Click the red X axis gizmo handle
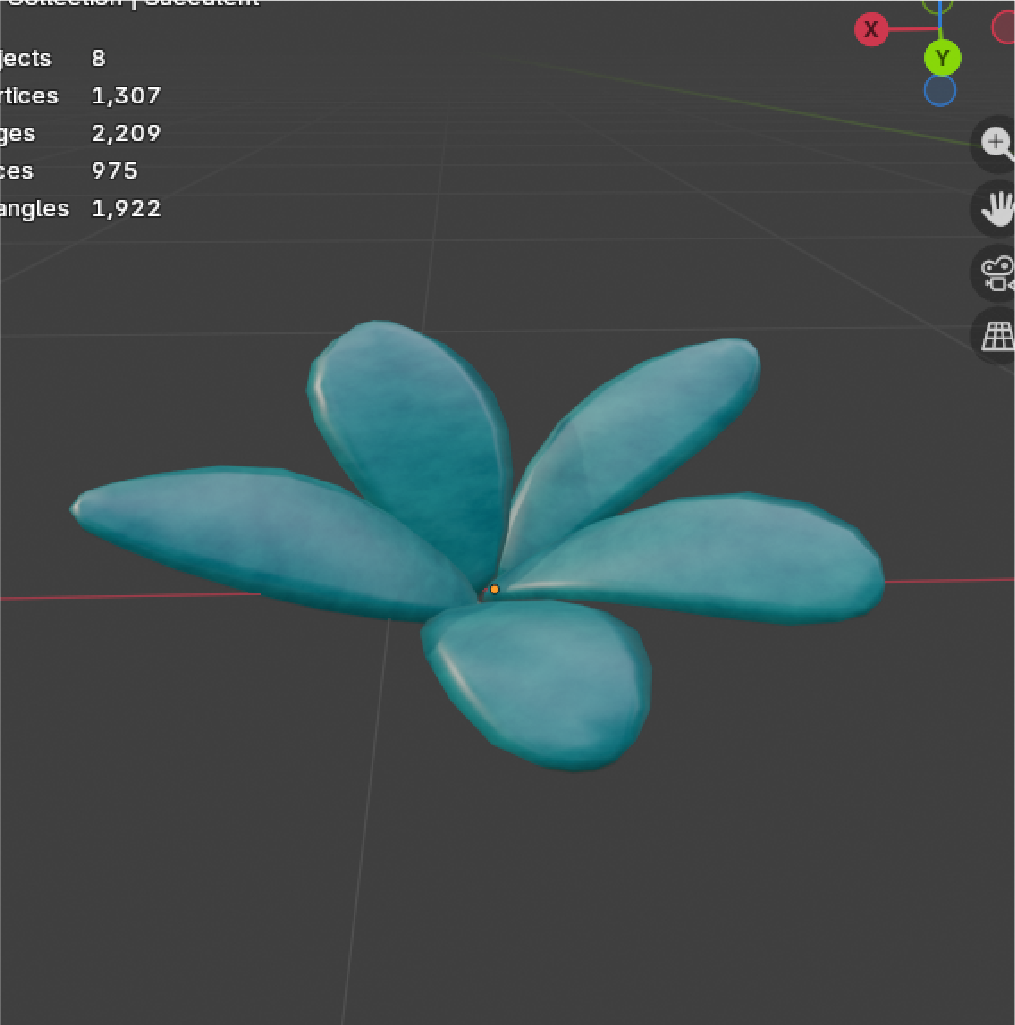1015x1025 pixels. [x=871, y=30]
